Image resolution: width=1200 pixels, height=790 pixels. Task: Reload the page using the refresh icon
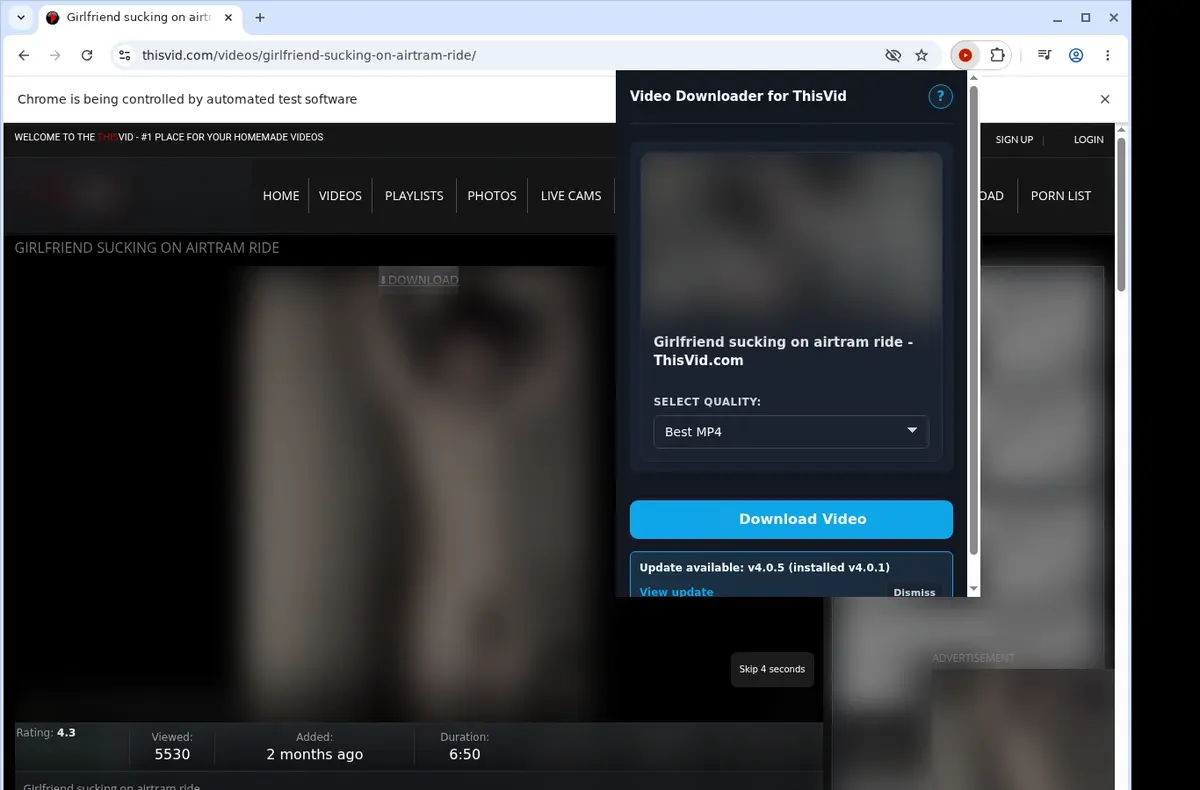(x=87, y=56)
